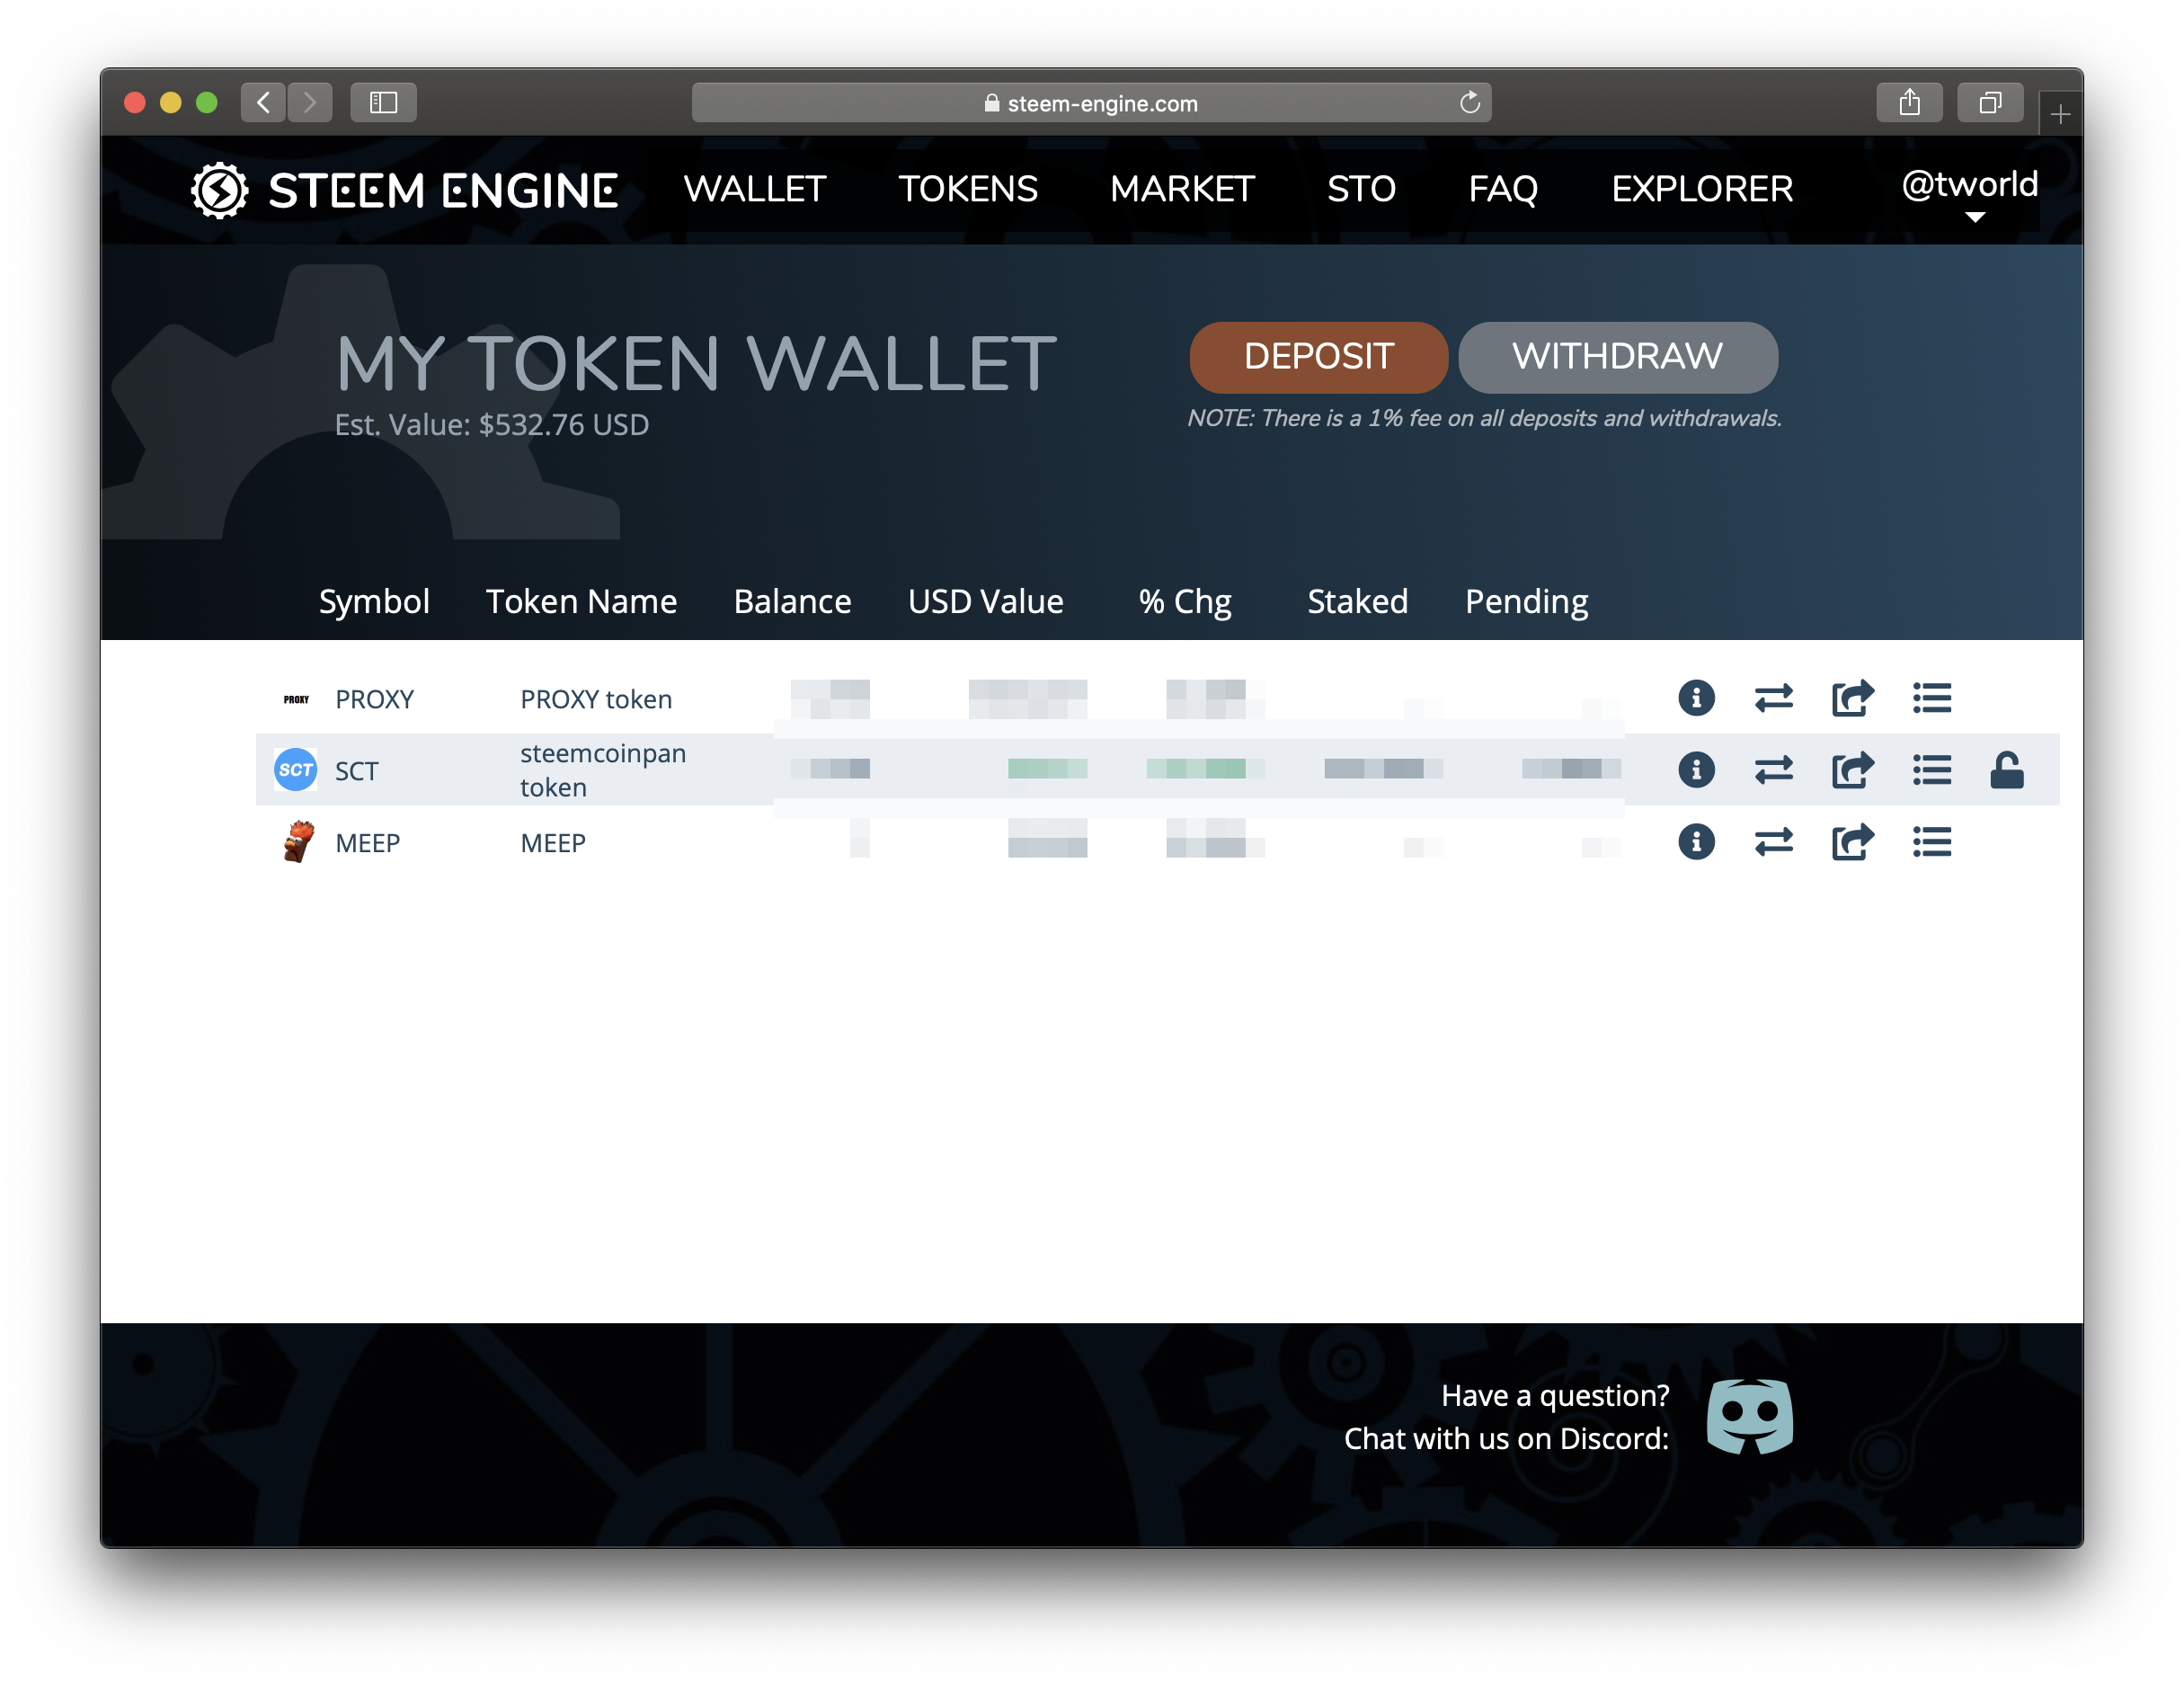Open transaction list icon for PROXY

click(x=1932, y=698)
